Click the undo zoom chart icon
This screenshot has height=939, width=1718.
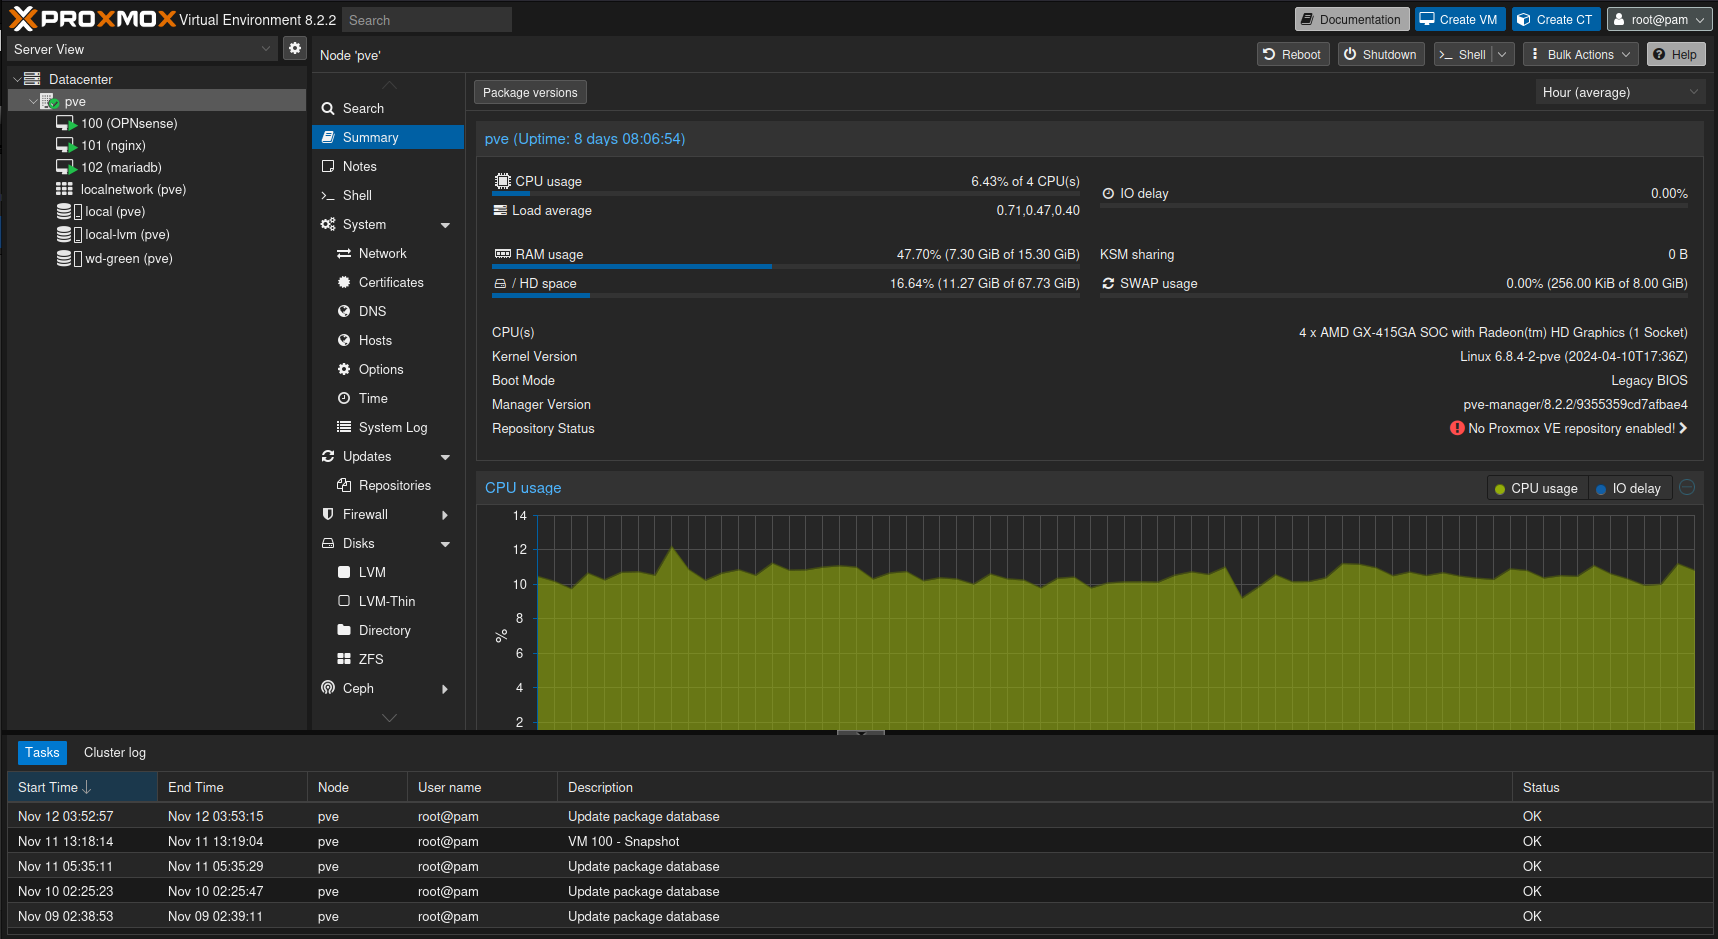[1687, 487]
